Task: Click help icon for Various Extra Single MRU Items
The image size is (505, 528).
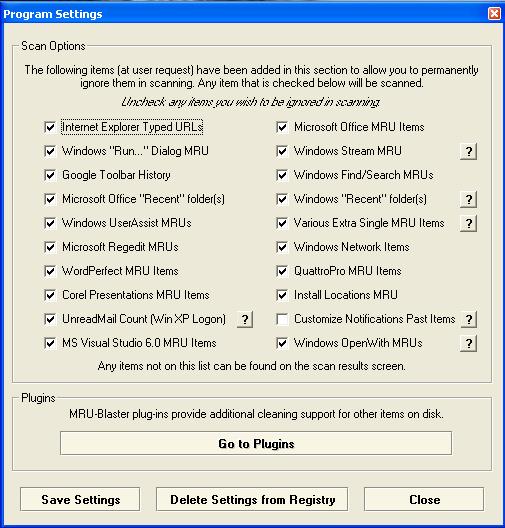Action: (468, 223)
